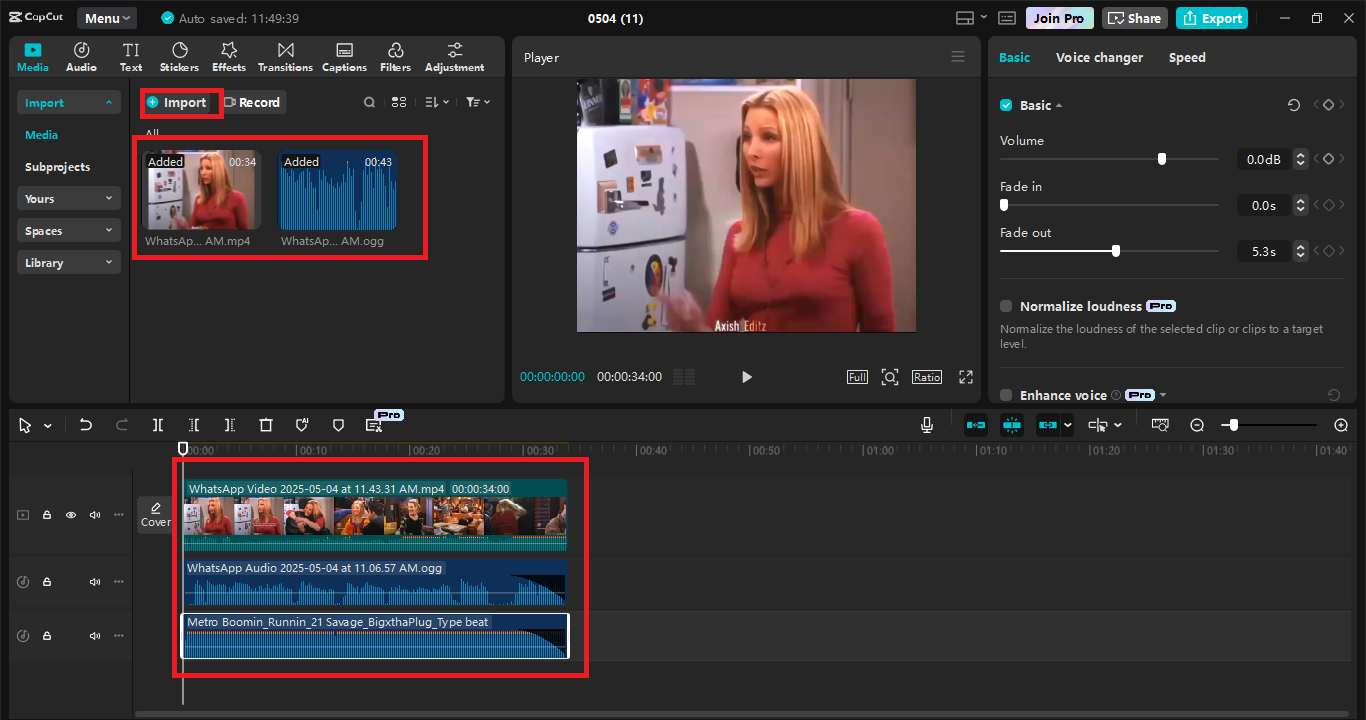The width and height of the screenshot is (1366, 720).
Task: Enable Enhance voice checkbox
Action: click(1006, 395)
